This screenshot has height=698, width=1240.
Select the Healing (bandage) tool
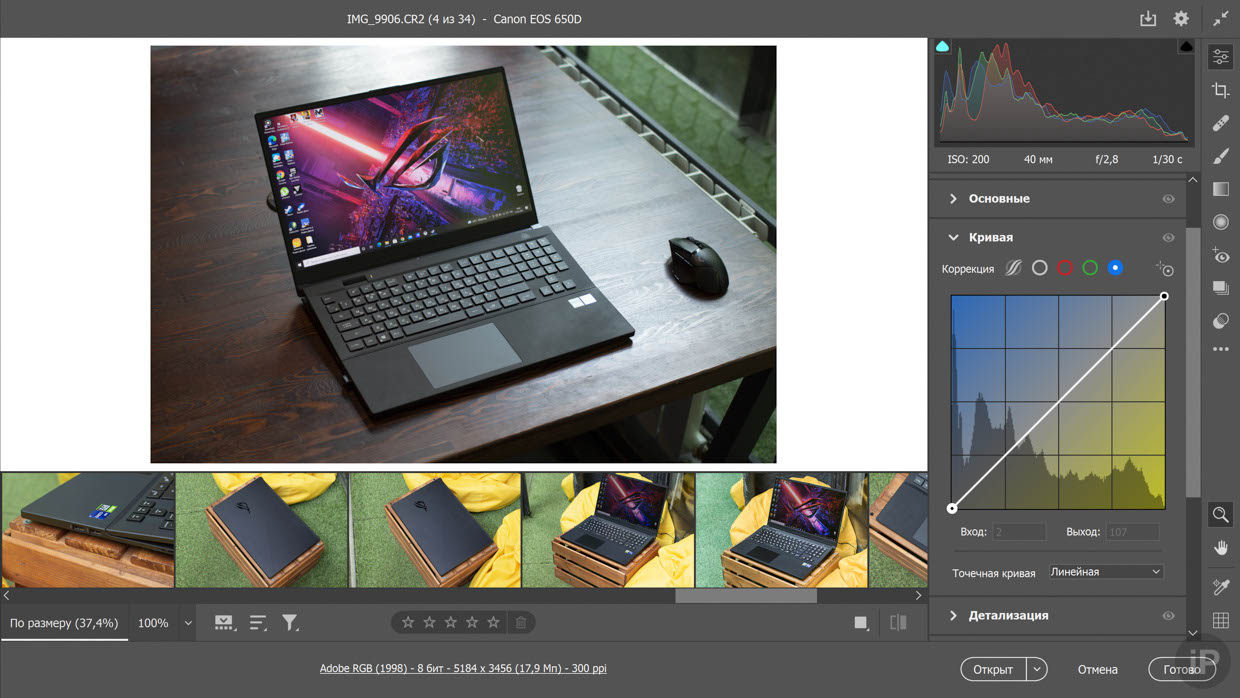coord(1221,123)
